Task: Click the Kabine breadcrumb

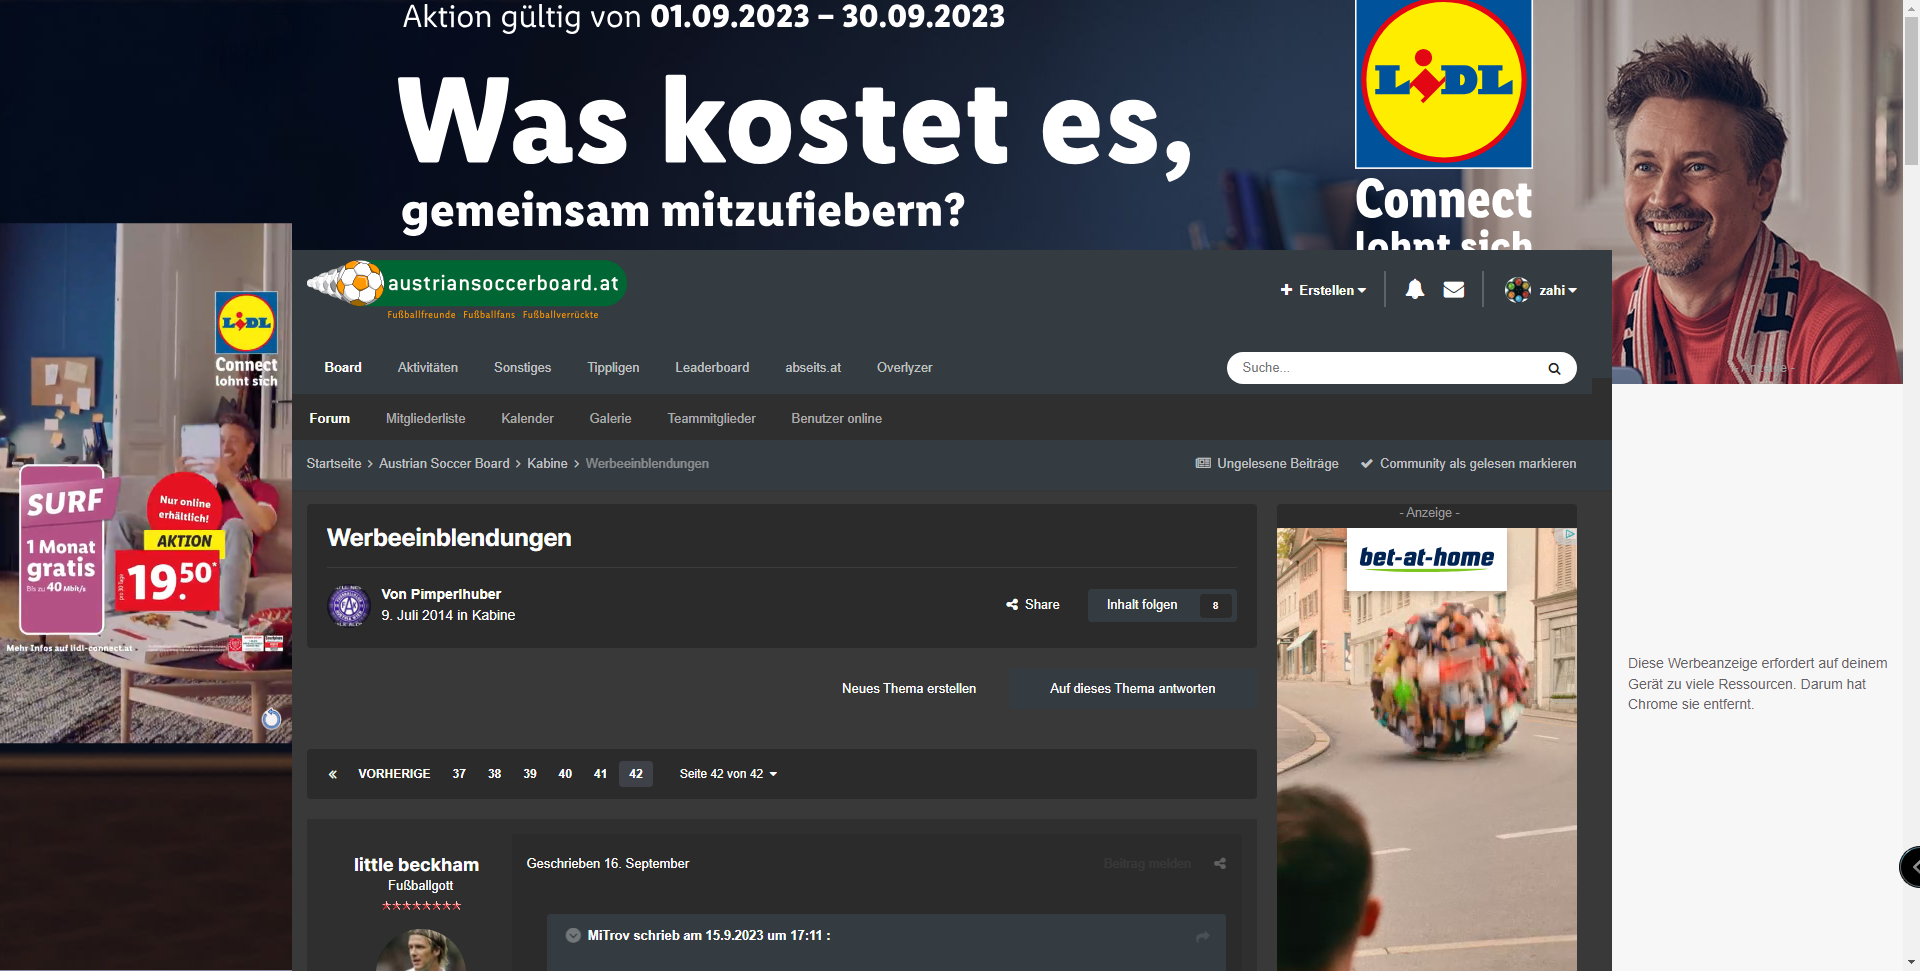Action: [x=547, y=464]
